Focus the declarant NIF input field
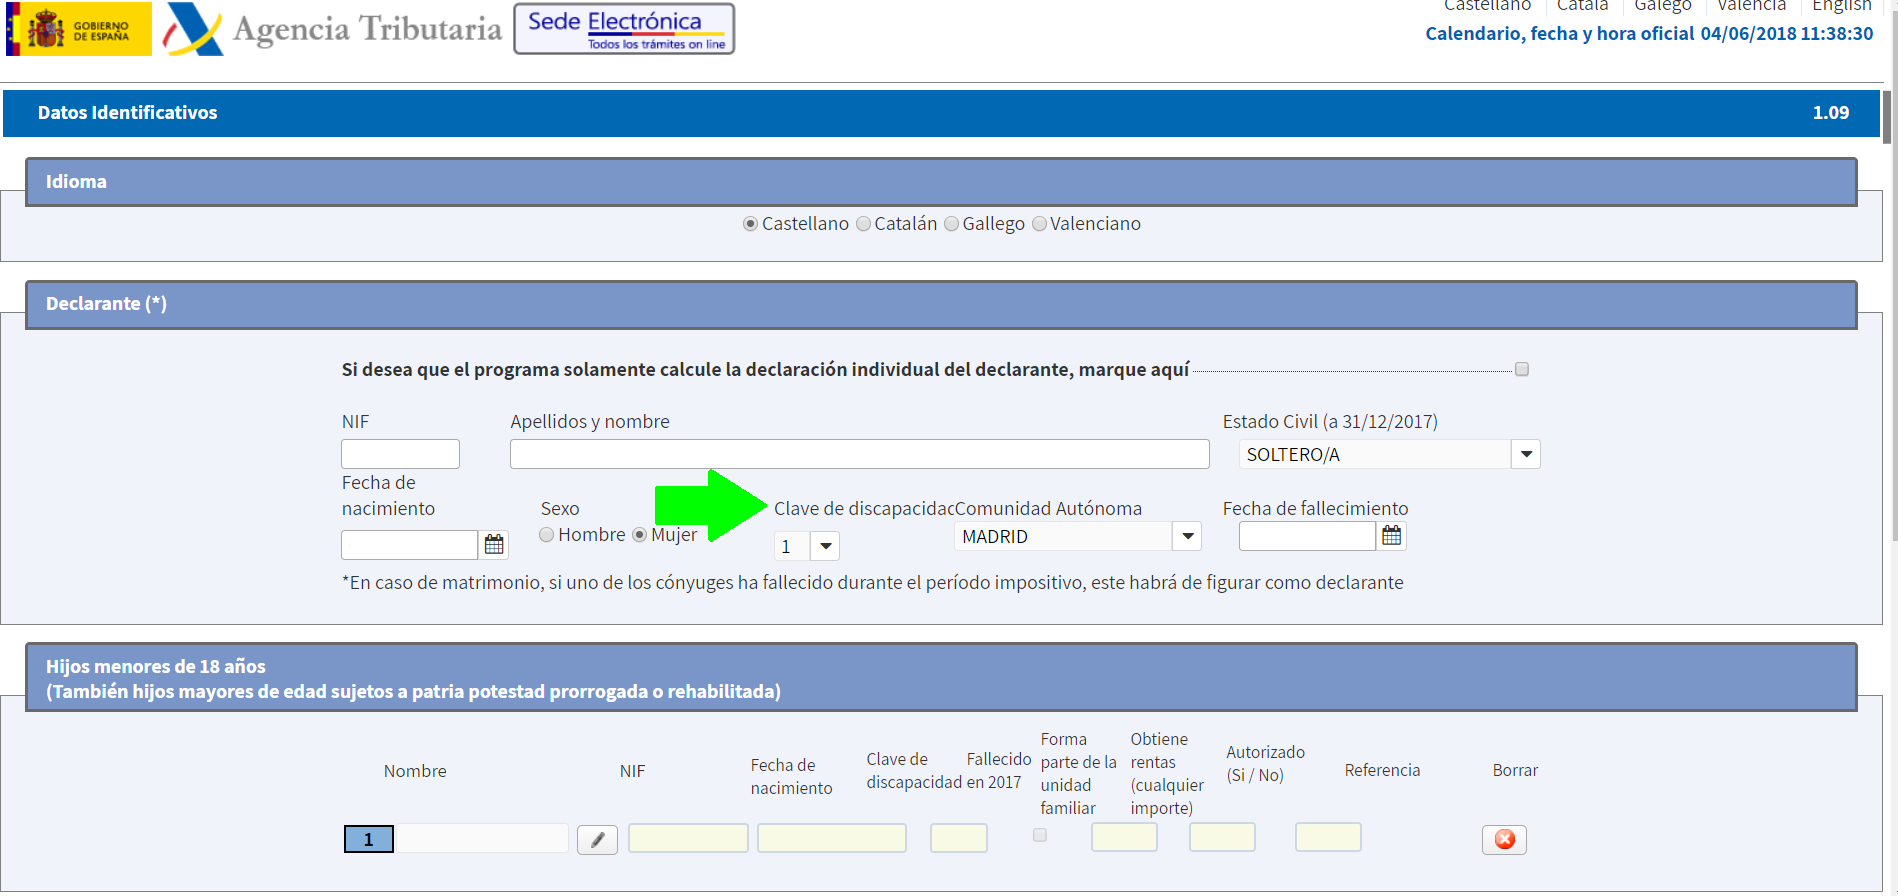The width and height of the screenshot is (1898, 896). point(400,454)
